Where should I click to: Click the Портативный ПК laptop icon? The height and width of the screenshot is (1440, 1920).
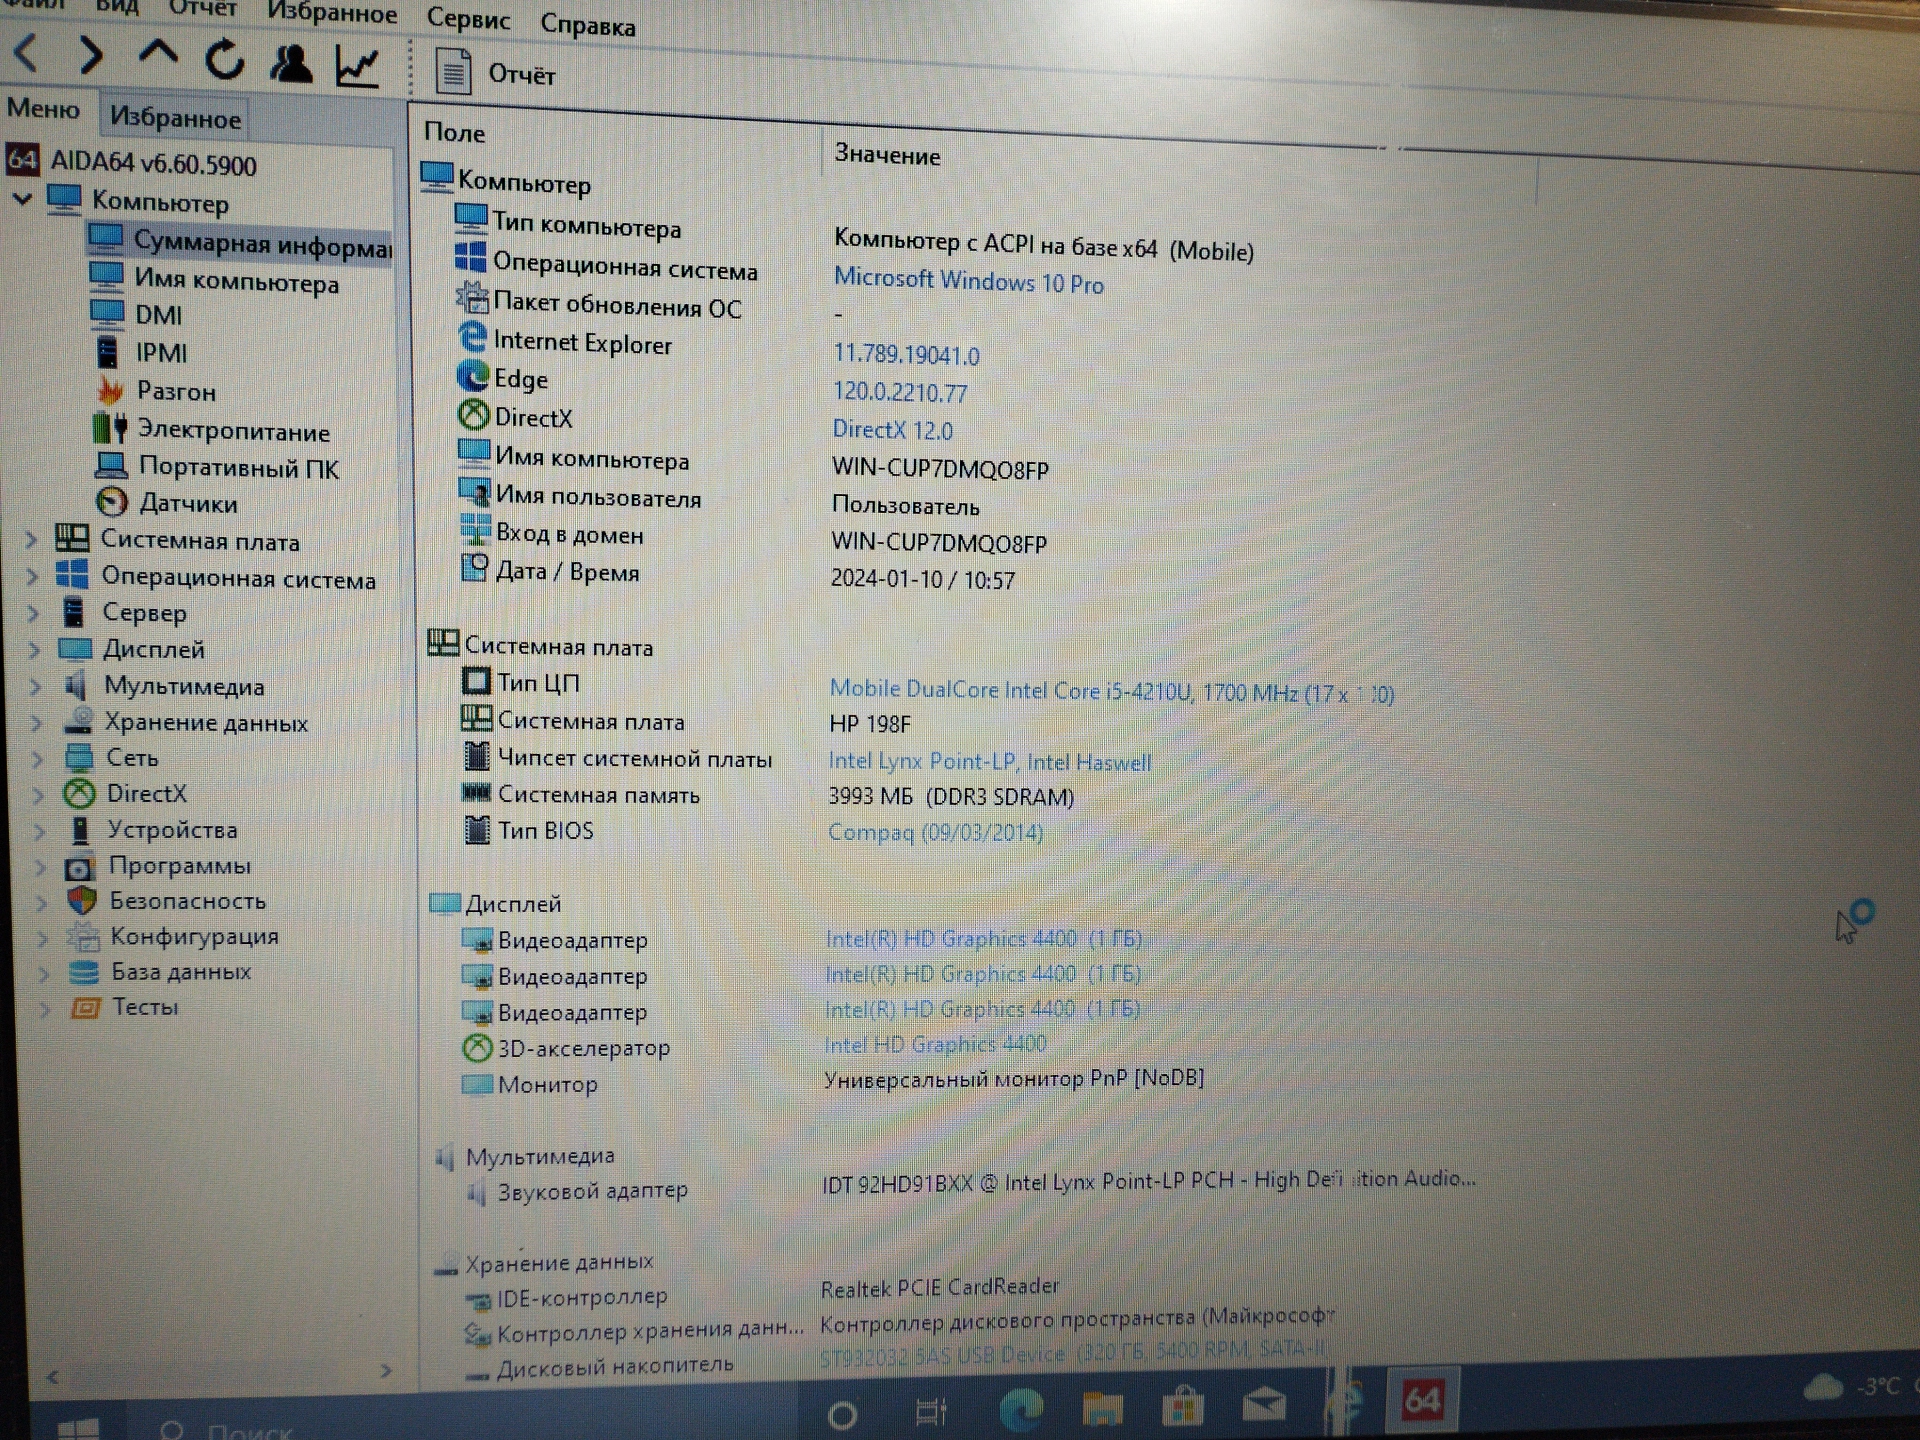pyautogui.click(x=110, y=465)
